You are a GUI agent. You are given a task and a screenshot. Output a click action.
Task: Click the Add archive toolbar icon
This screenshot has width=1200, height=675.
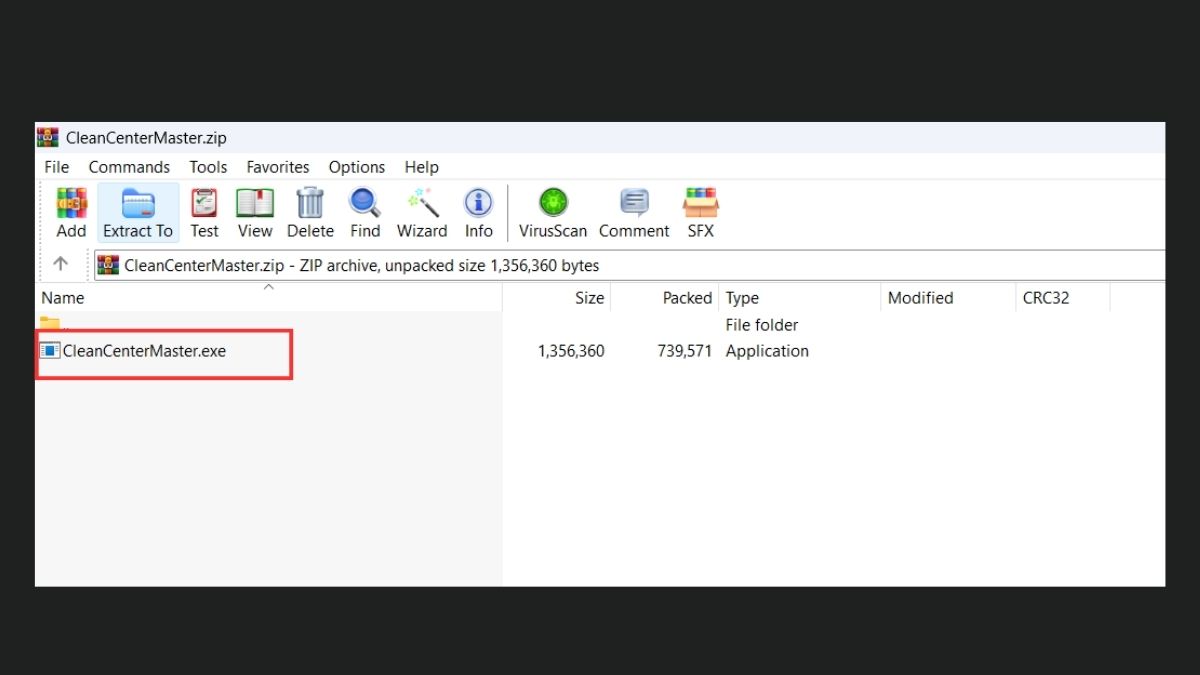point(71,213)
